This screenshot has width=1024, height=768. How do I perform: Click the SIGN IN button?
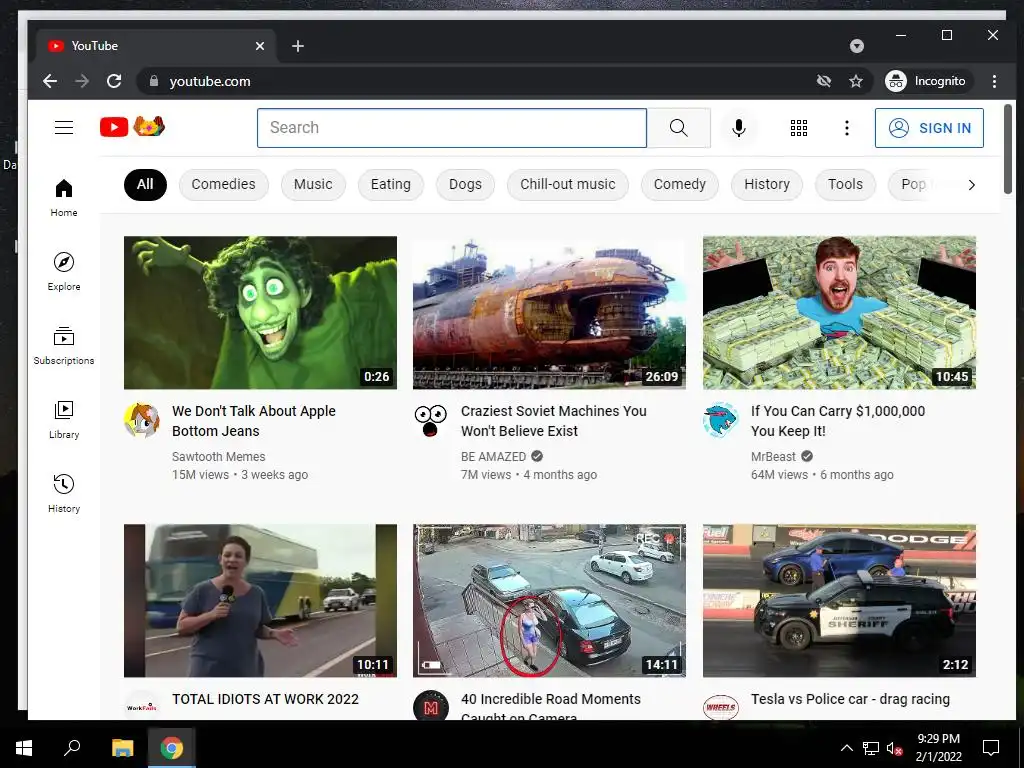click(929, 128)
